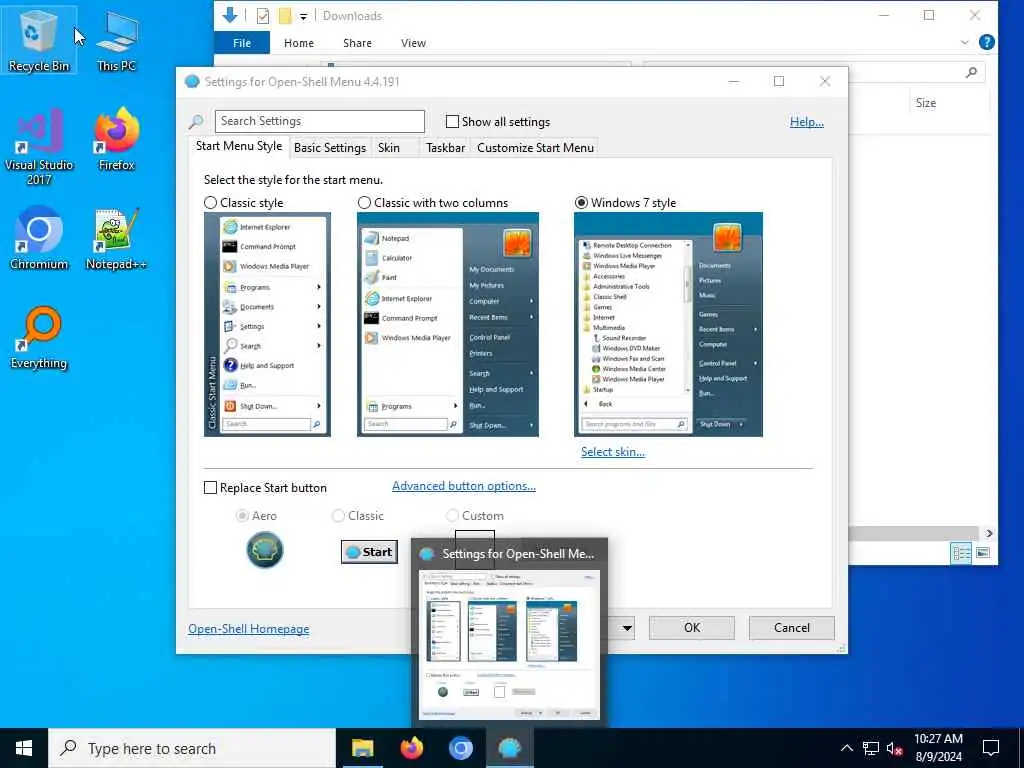
Task: Click the Open-Shell taskbar icon
Action: [509, 748]
